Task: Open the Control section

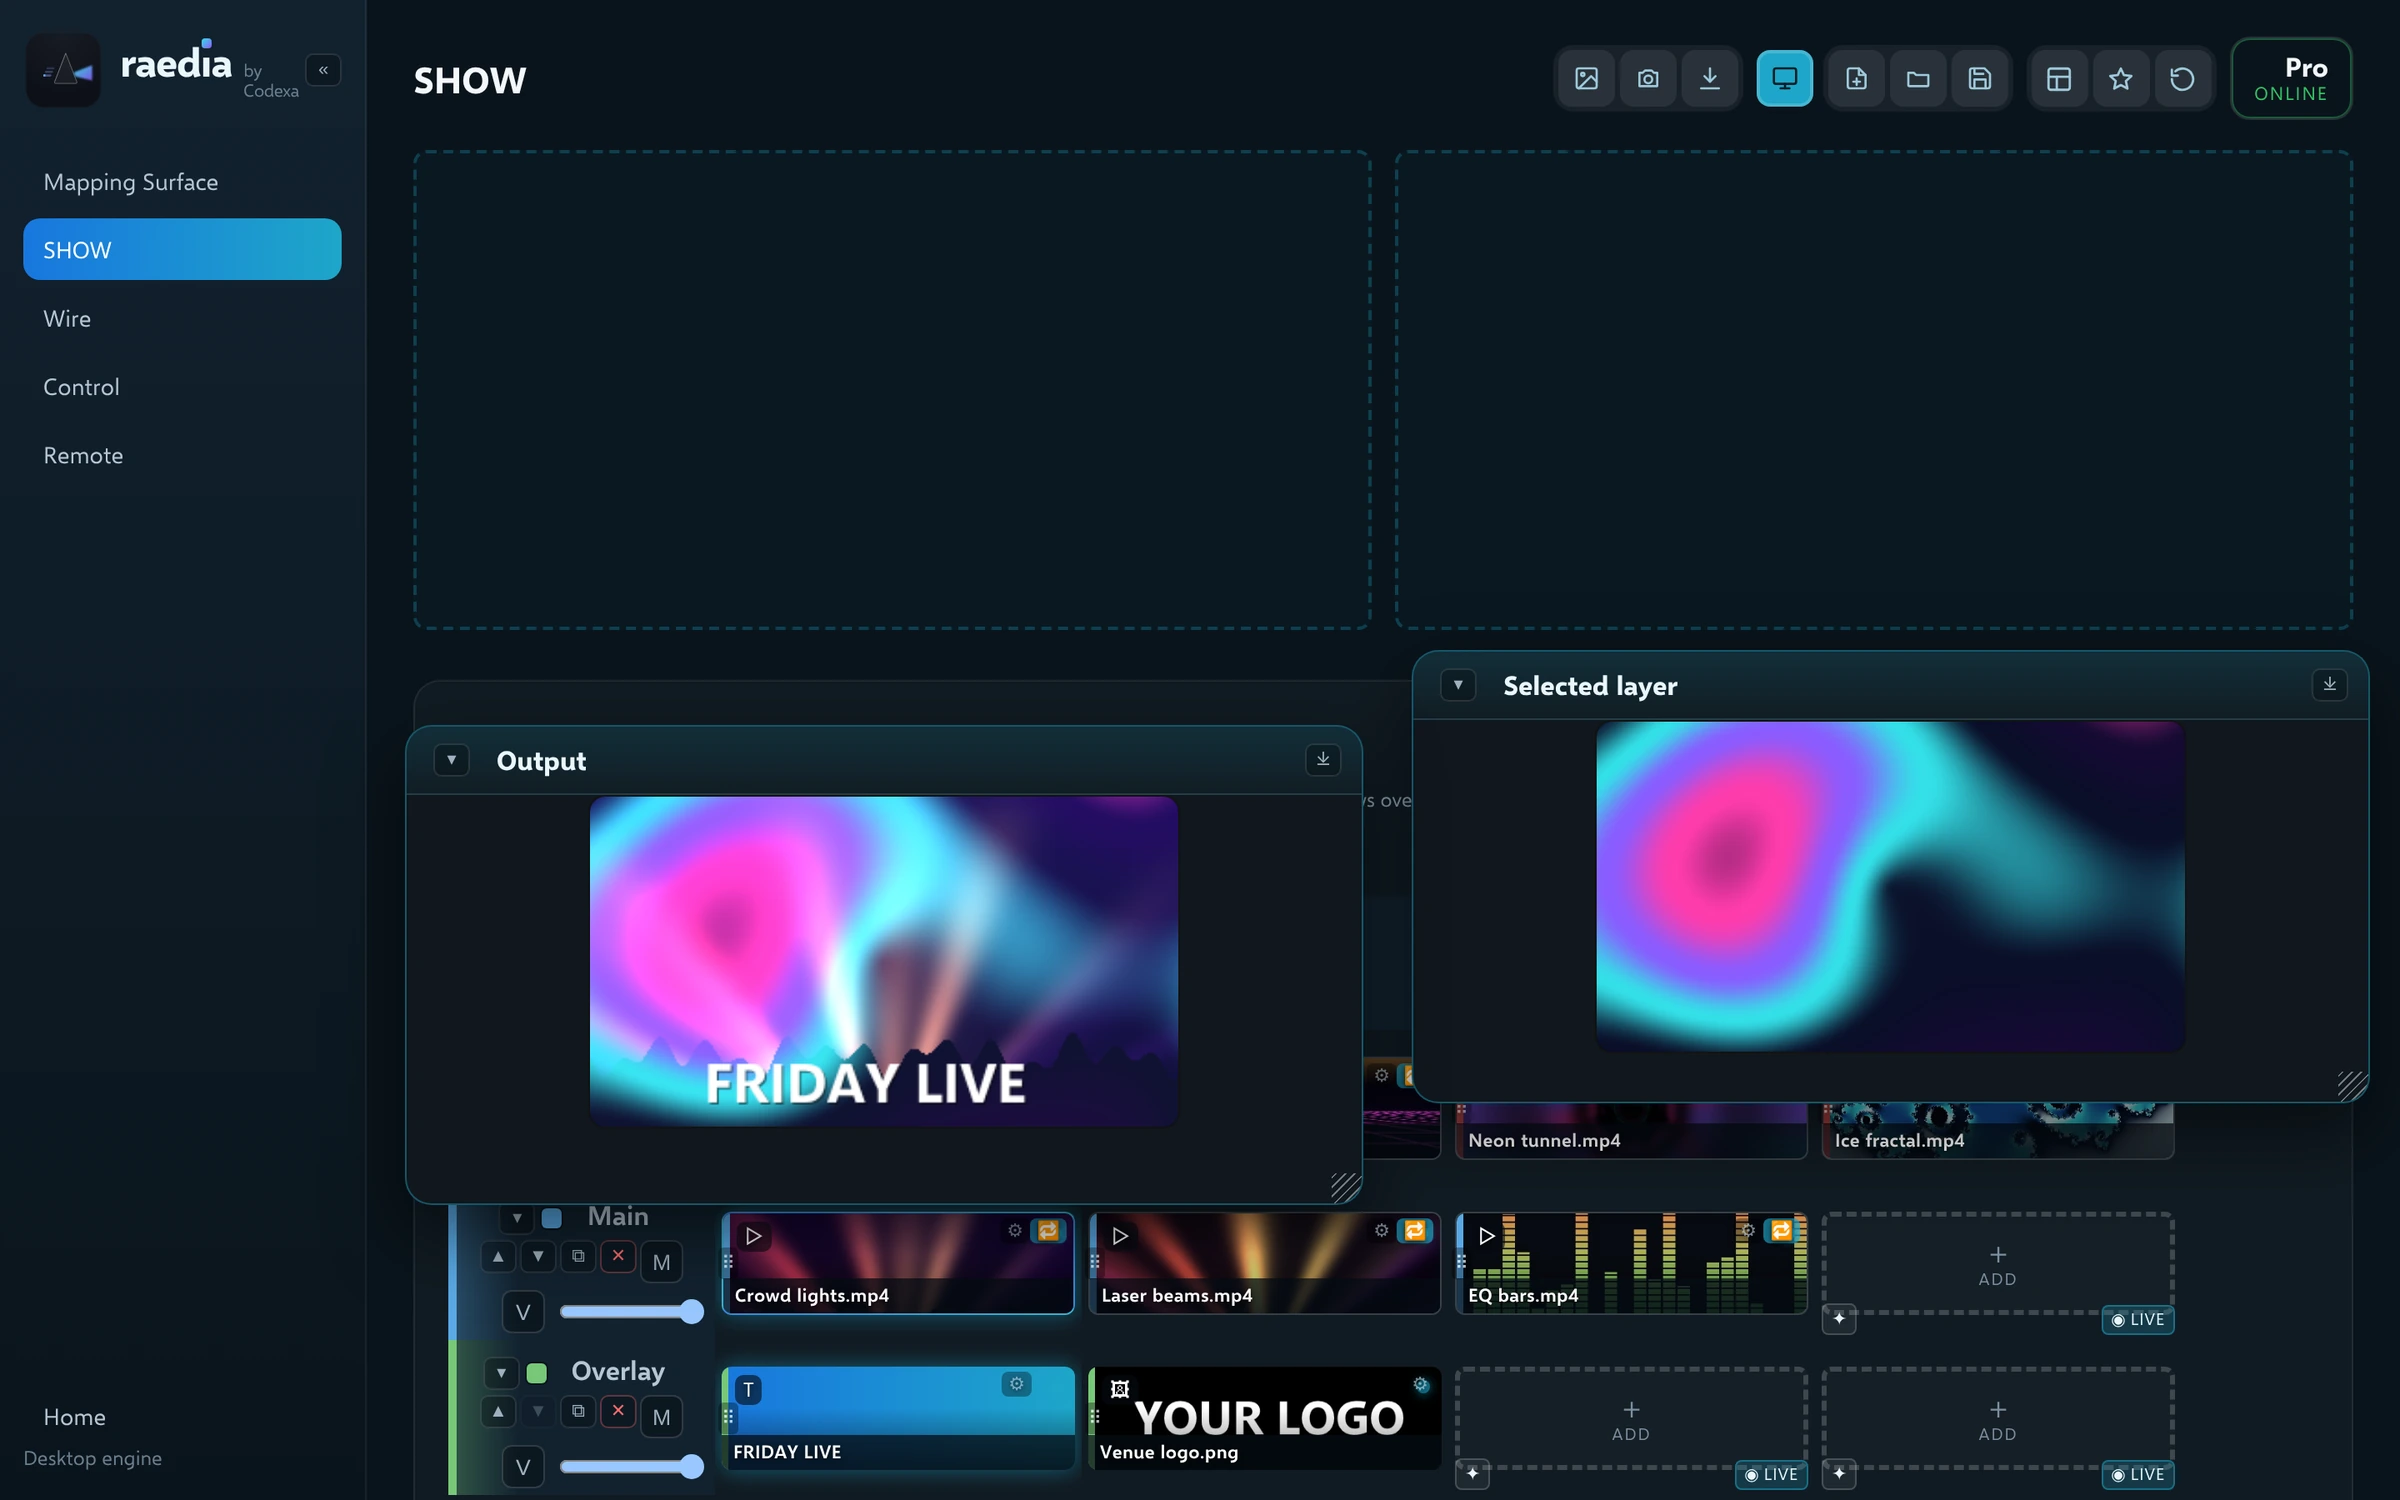Action: point(182,386)
